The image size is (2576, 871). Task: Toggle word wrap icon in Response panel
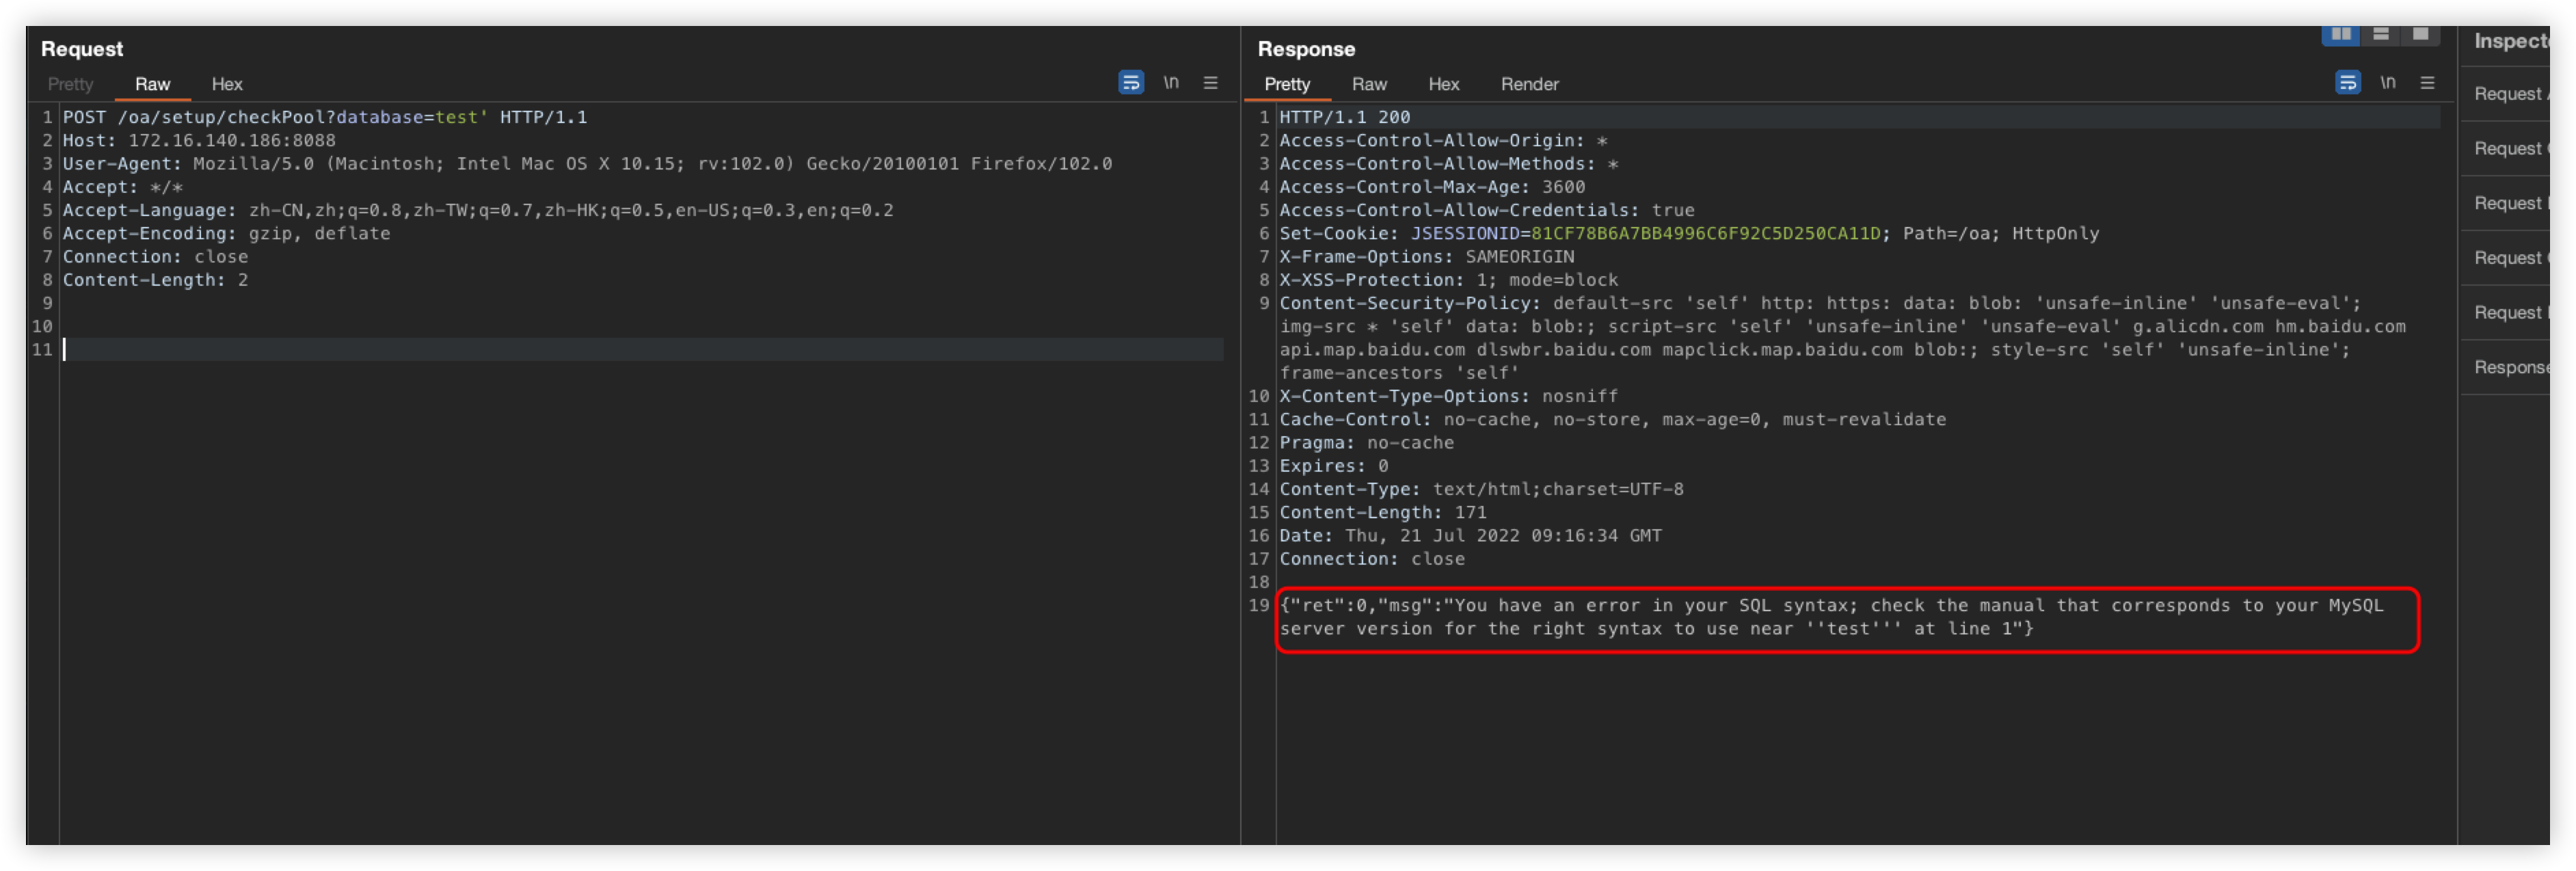(2347, 83)
